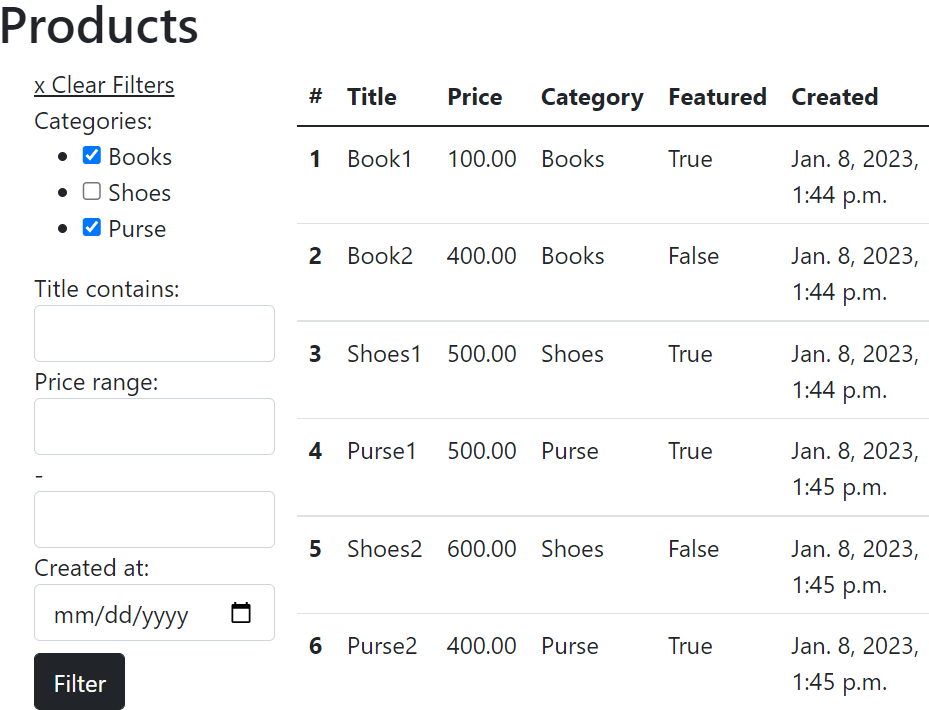Viewport: 929px width, 710px height.
Task: Click the Purse2 product title cell
Action: click(382, 646)
